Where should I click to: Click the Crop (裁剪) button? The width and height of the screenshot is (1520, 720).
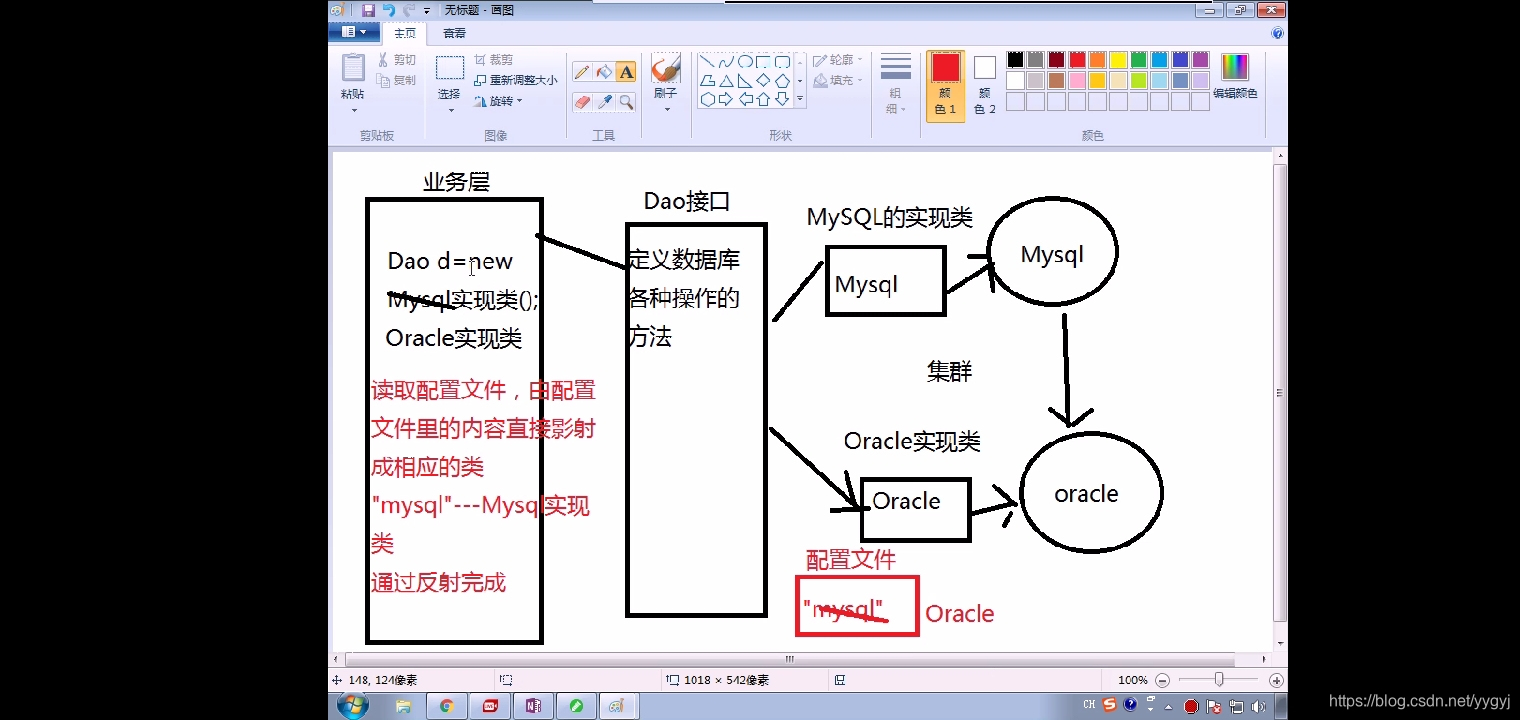(494, 60)
